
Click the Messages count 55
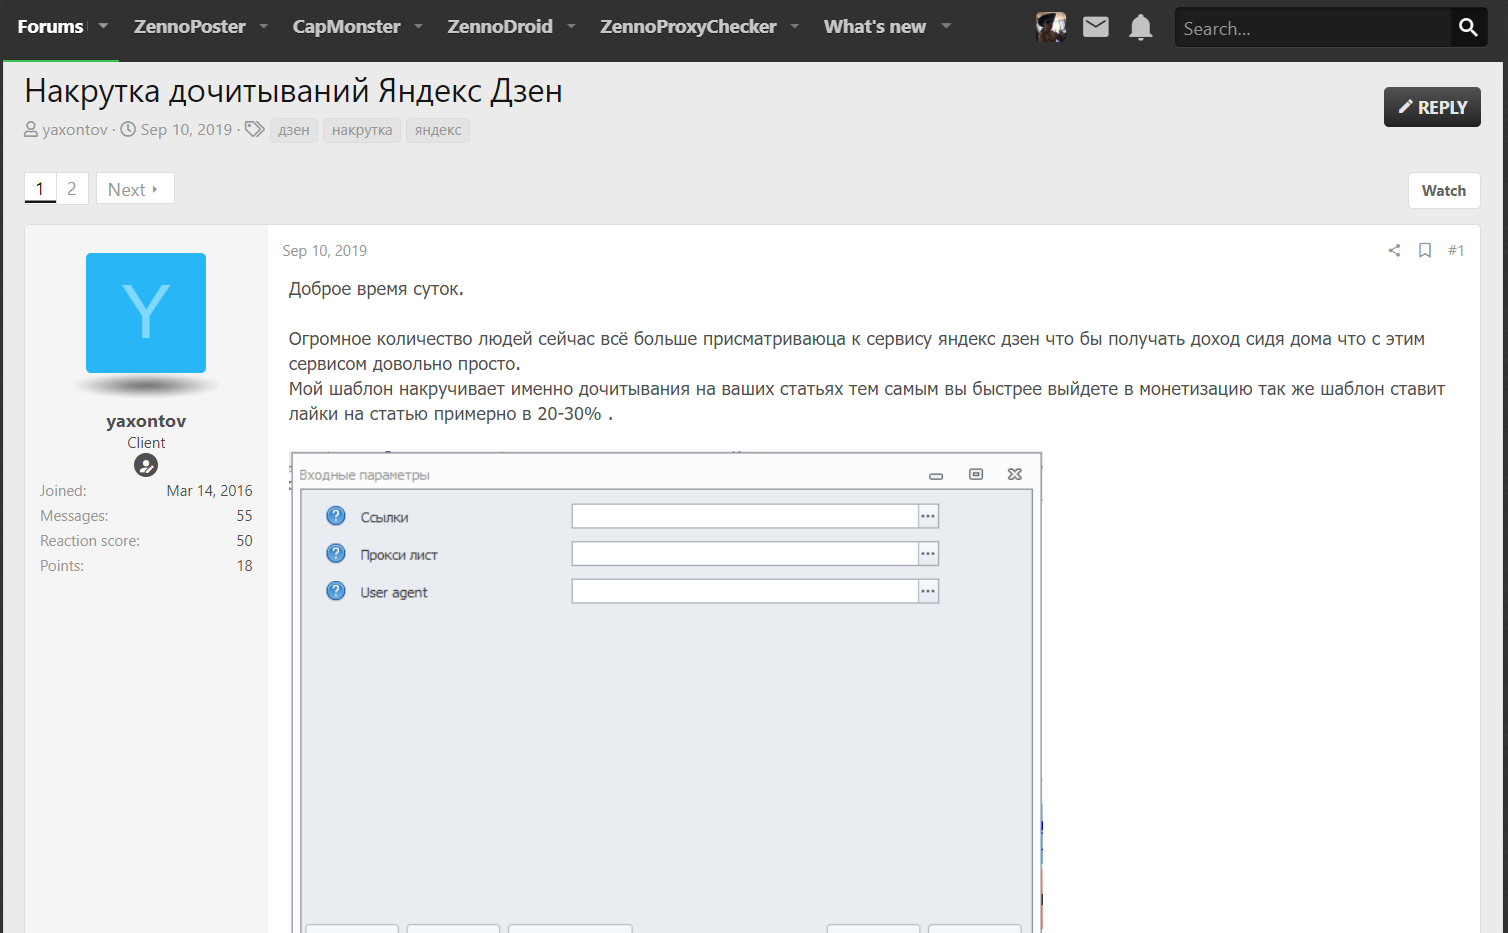(x=244, y=516)
